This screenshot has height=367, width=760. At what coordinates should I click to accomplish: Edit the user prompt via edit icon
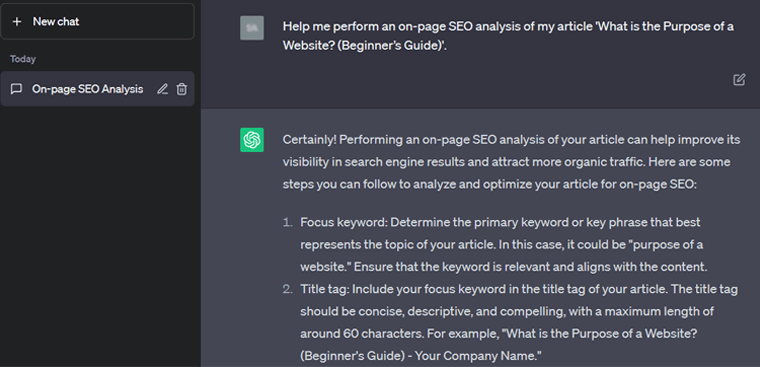pos(739,80)
